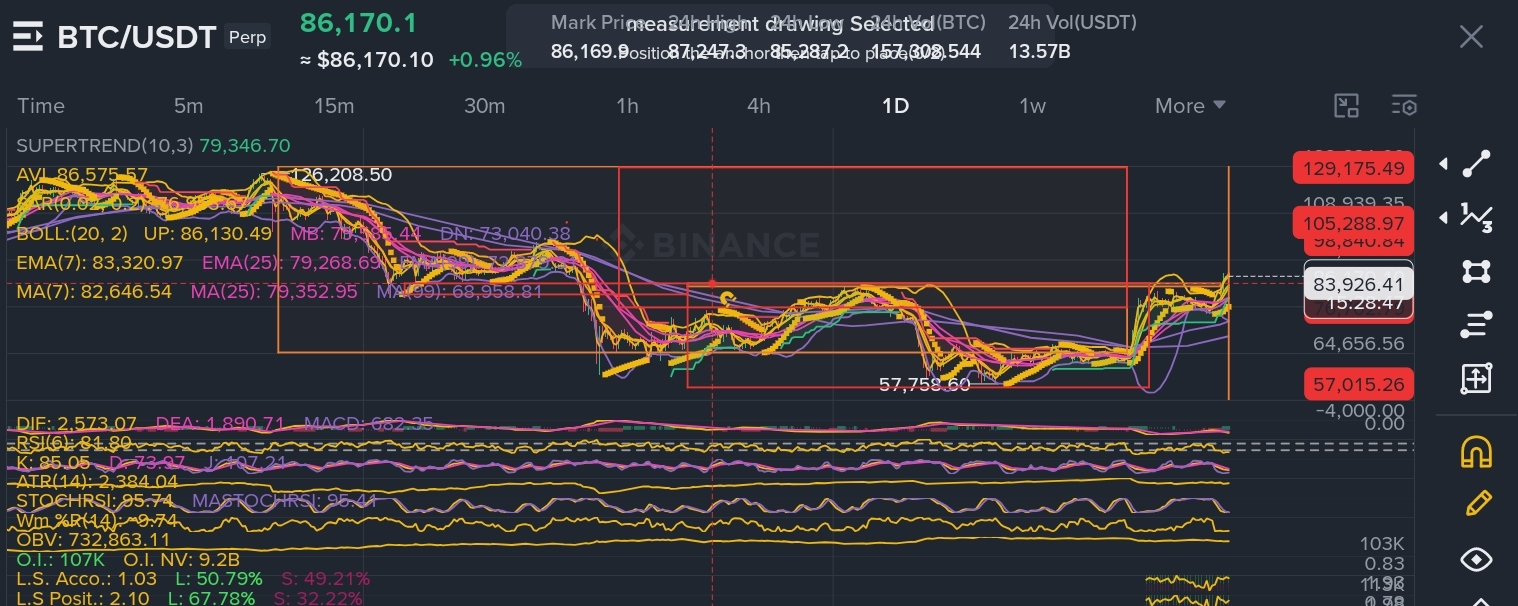Expand the wave tool submenu arrow
1518x606 pixels.
pos(1443,217)
